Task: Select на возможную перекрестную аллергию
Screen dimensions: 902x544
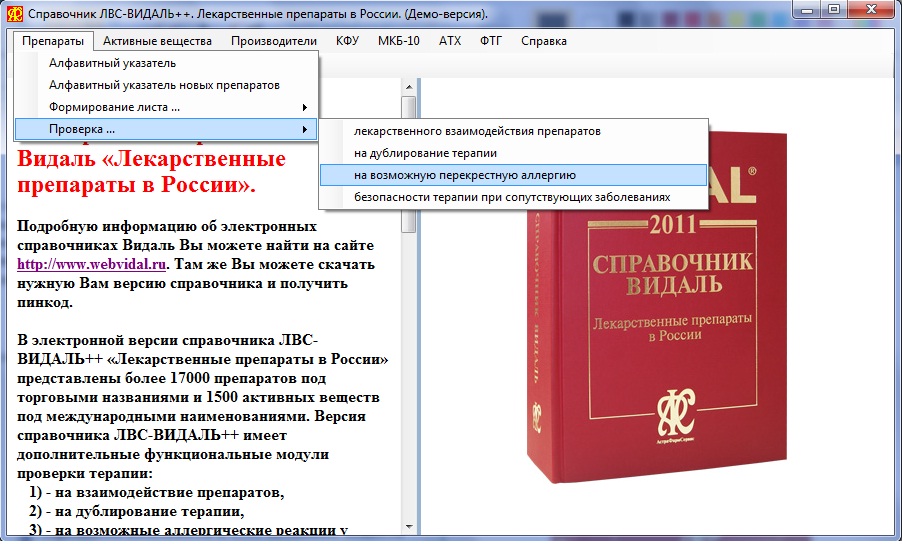Action: (x=513, y=175)
